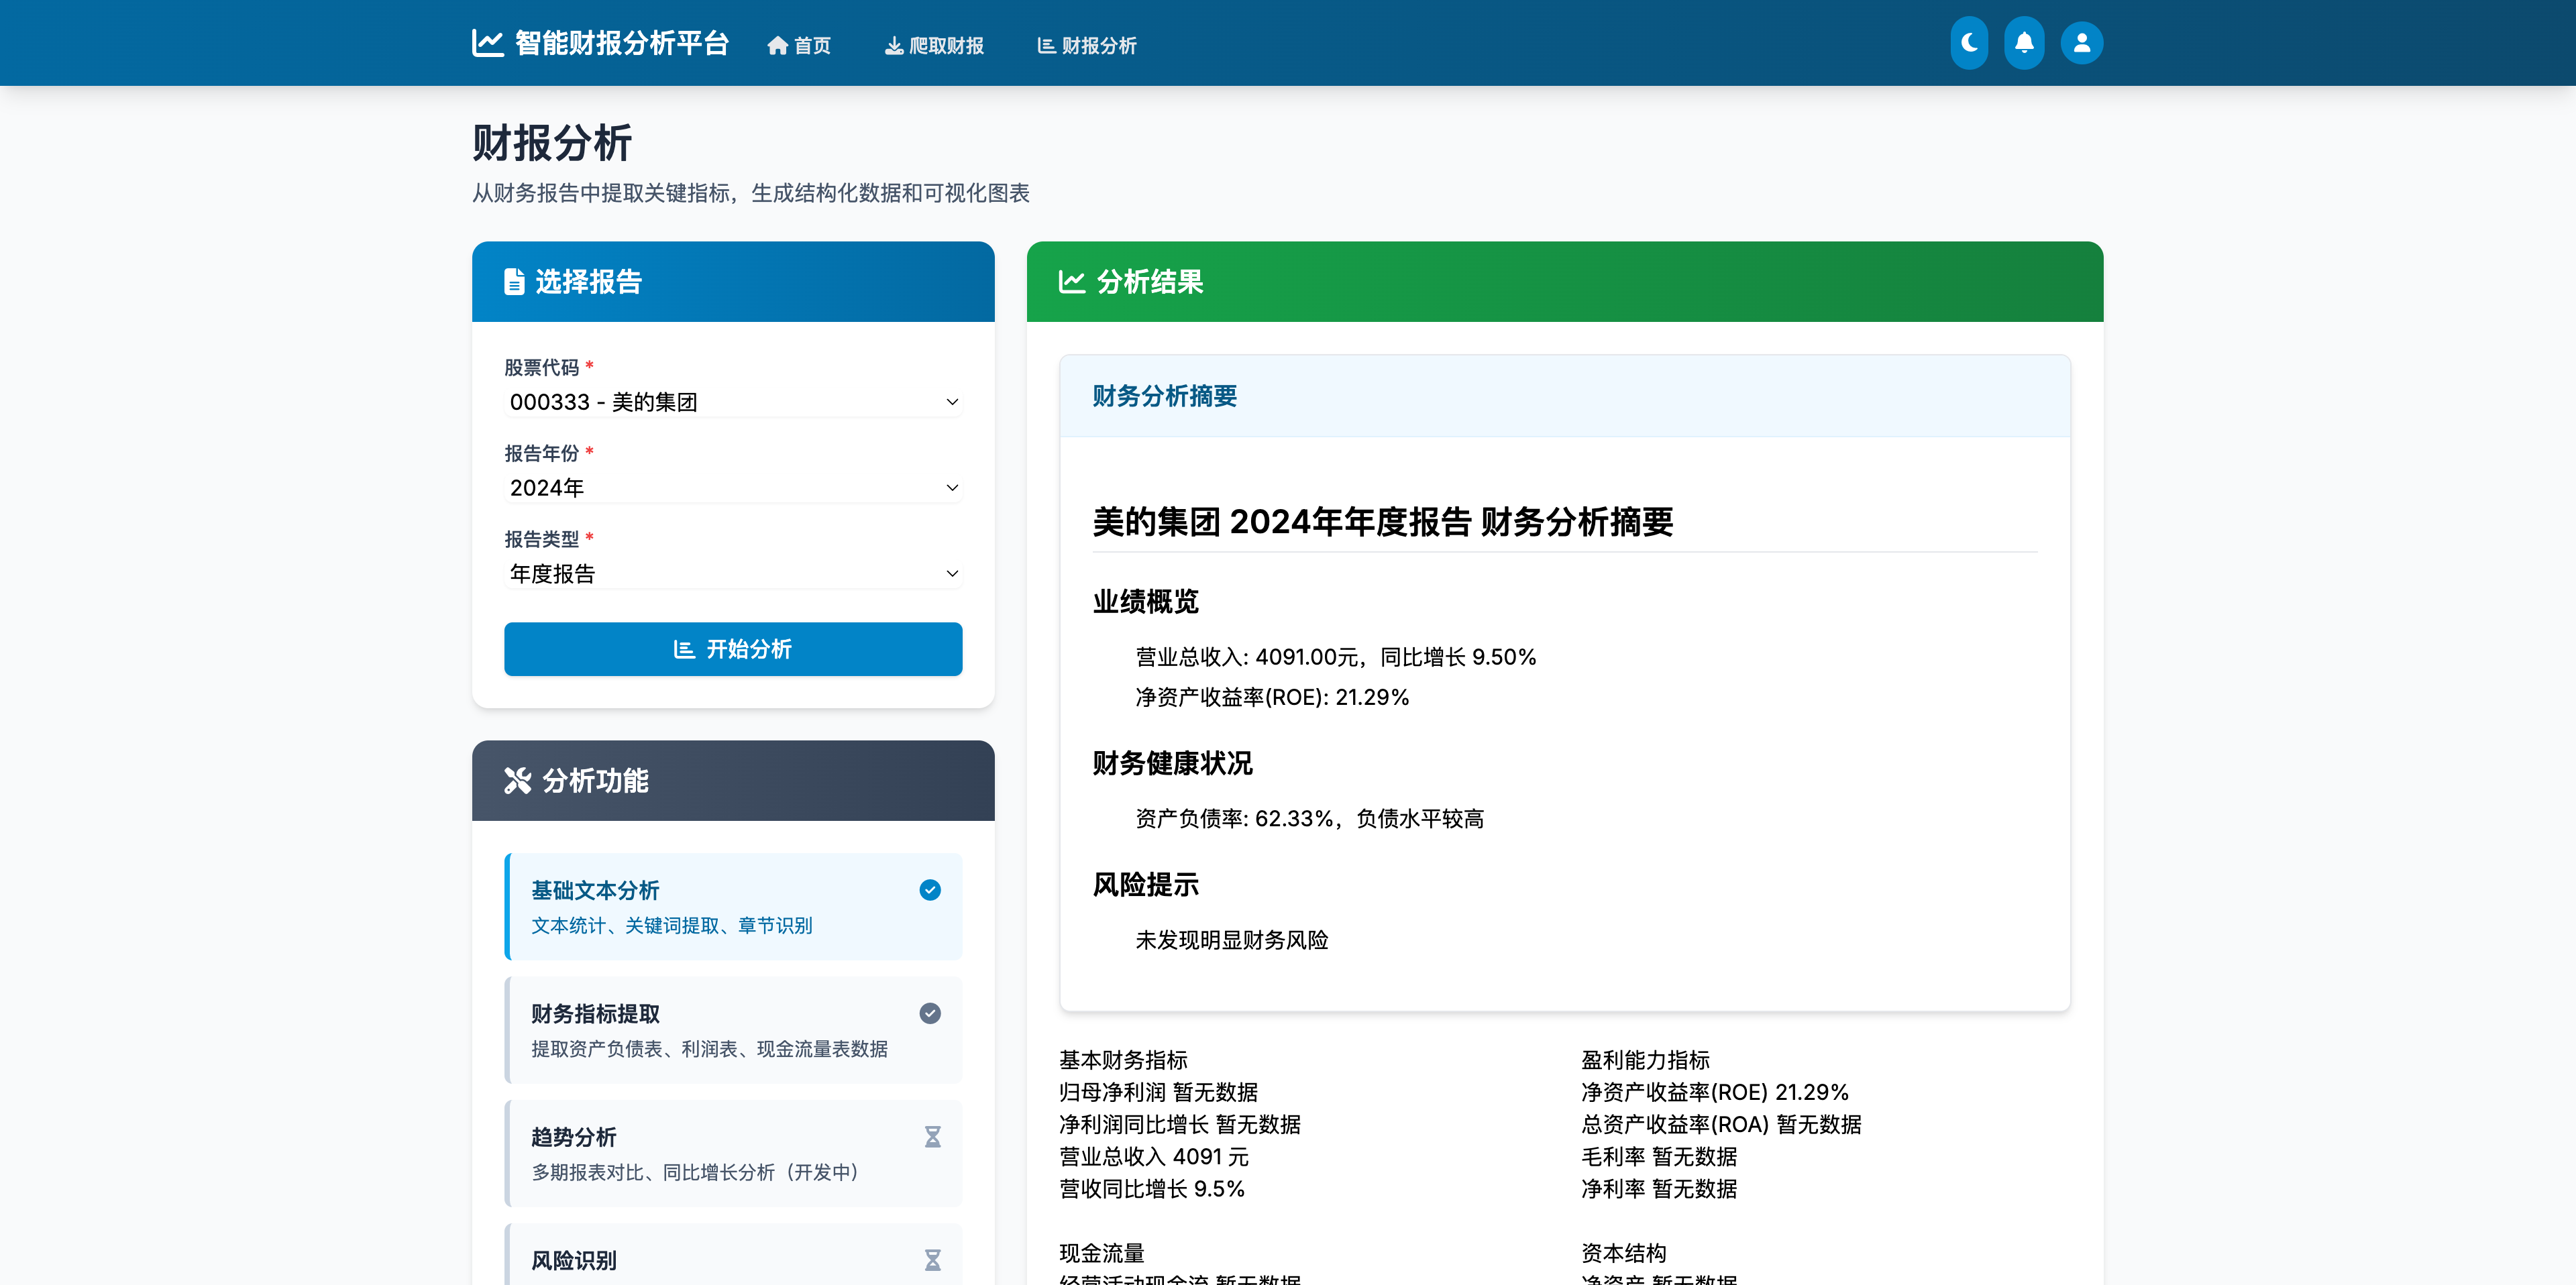This screenshot has height=1285, width=2576.
Task: Click 净资产收益率(ROE) 21.29% metric row
Action: (1715, 1092)
